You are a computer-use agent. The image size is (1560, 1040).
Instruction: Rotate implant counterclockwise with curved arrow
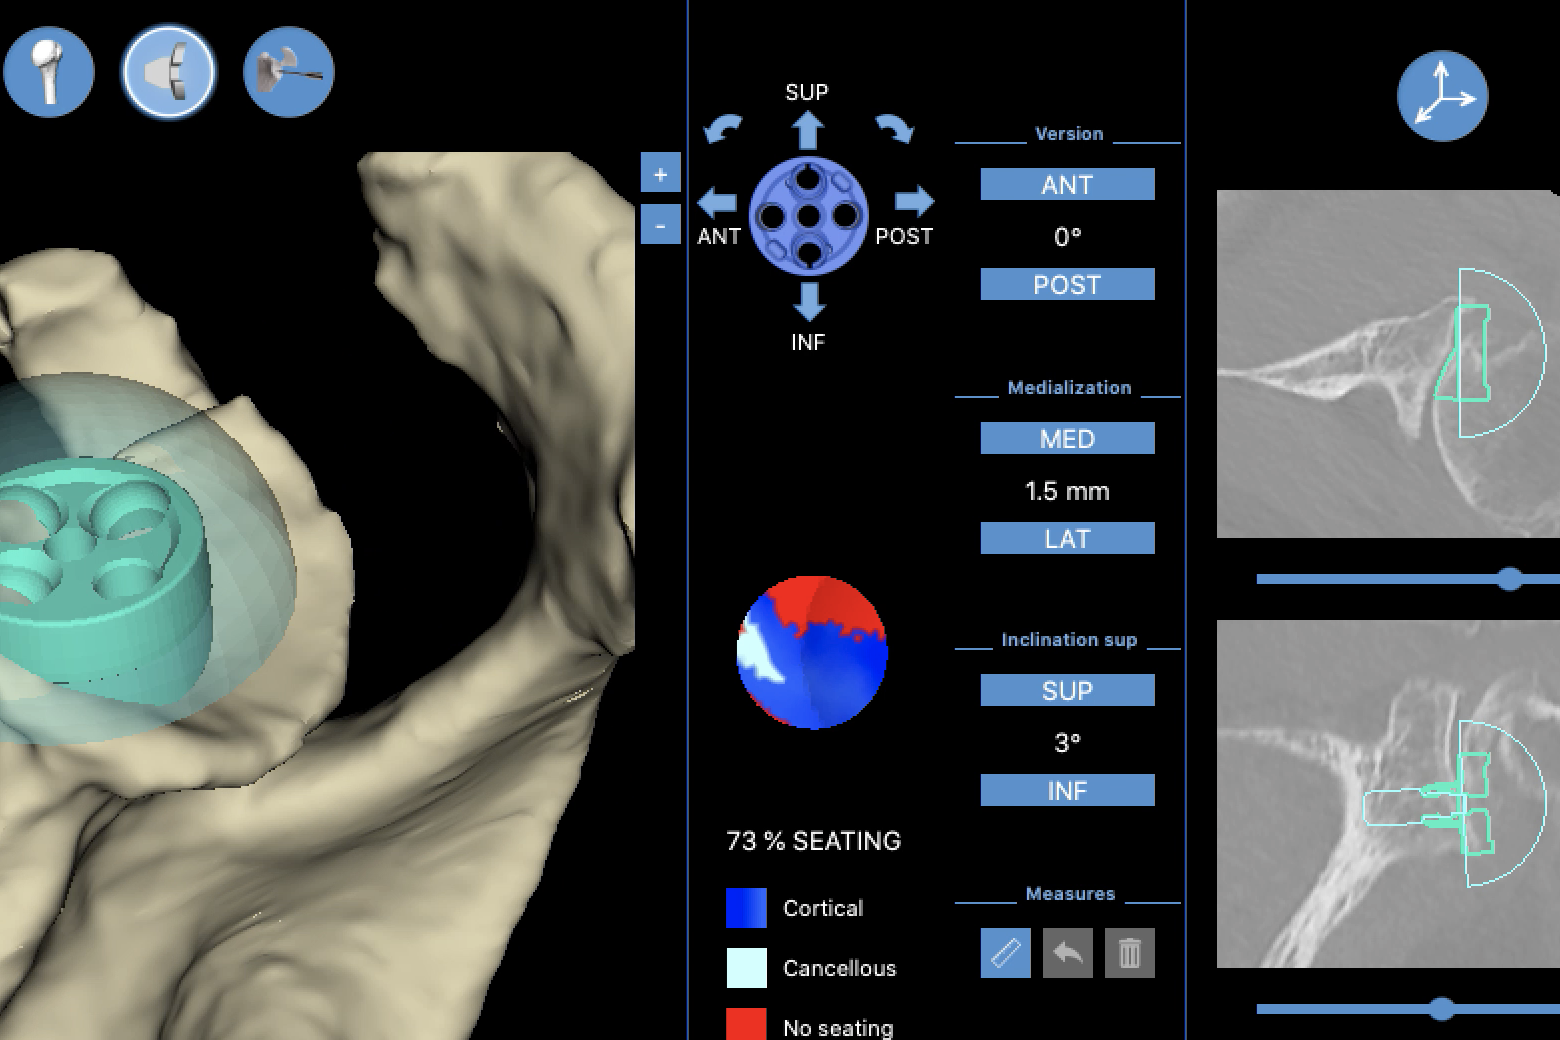pyautogui.click(x=723, y=129)
